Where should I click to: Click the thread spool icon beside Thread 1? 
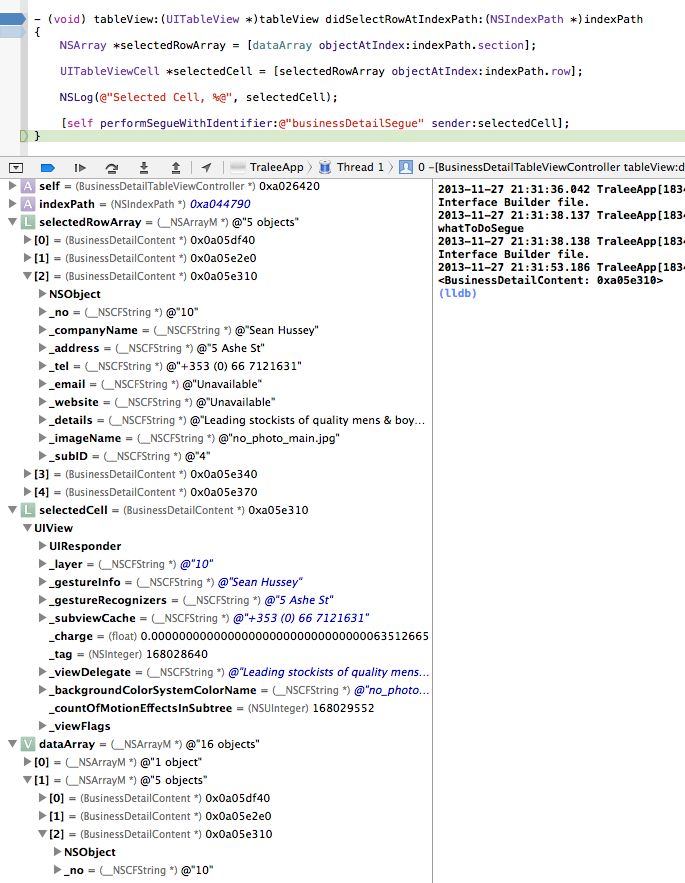point(325,167)
